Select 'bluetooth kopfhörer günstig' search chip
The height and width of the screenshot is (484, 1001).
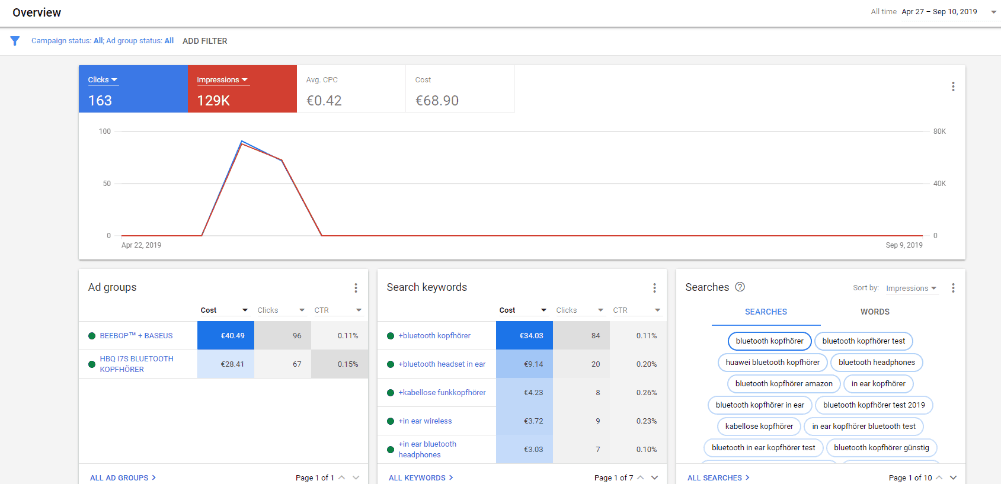(x=882, y=448)
